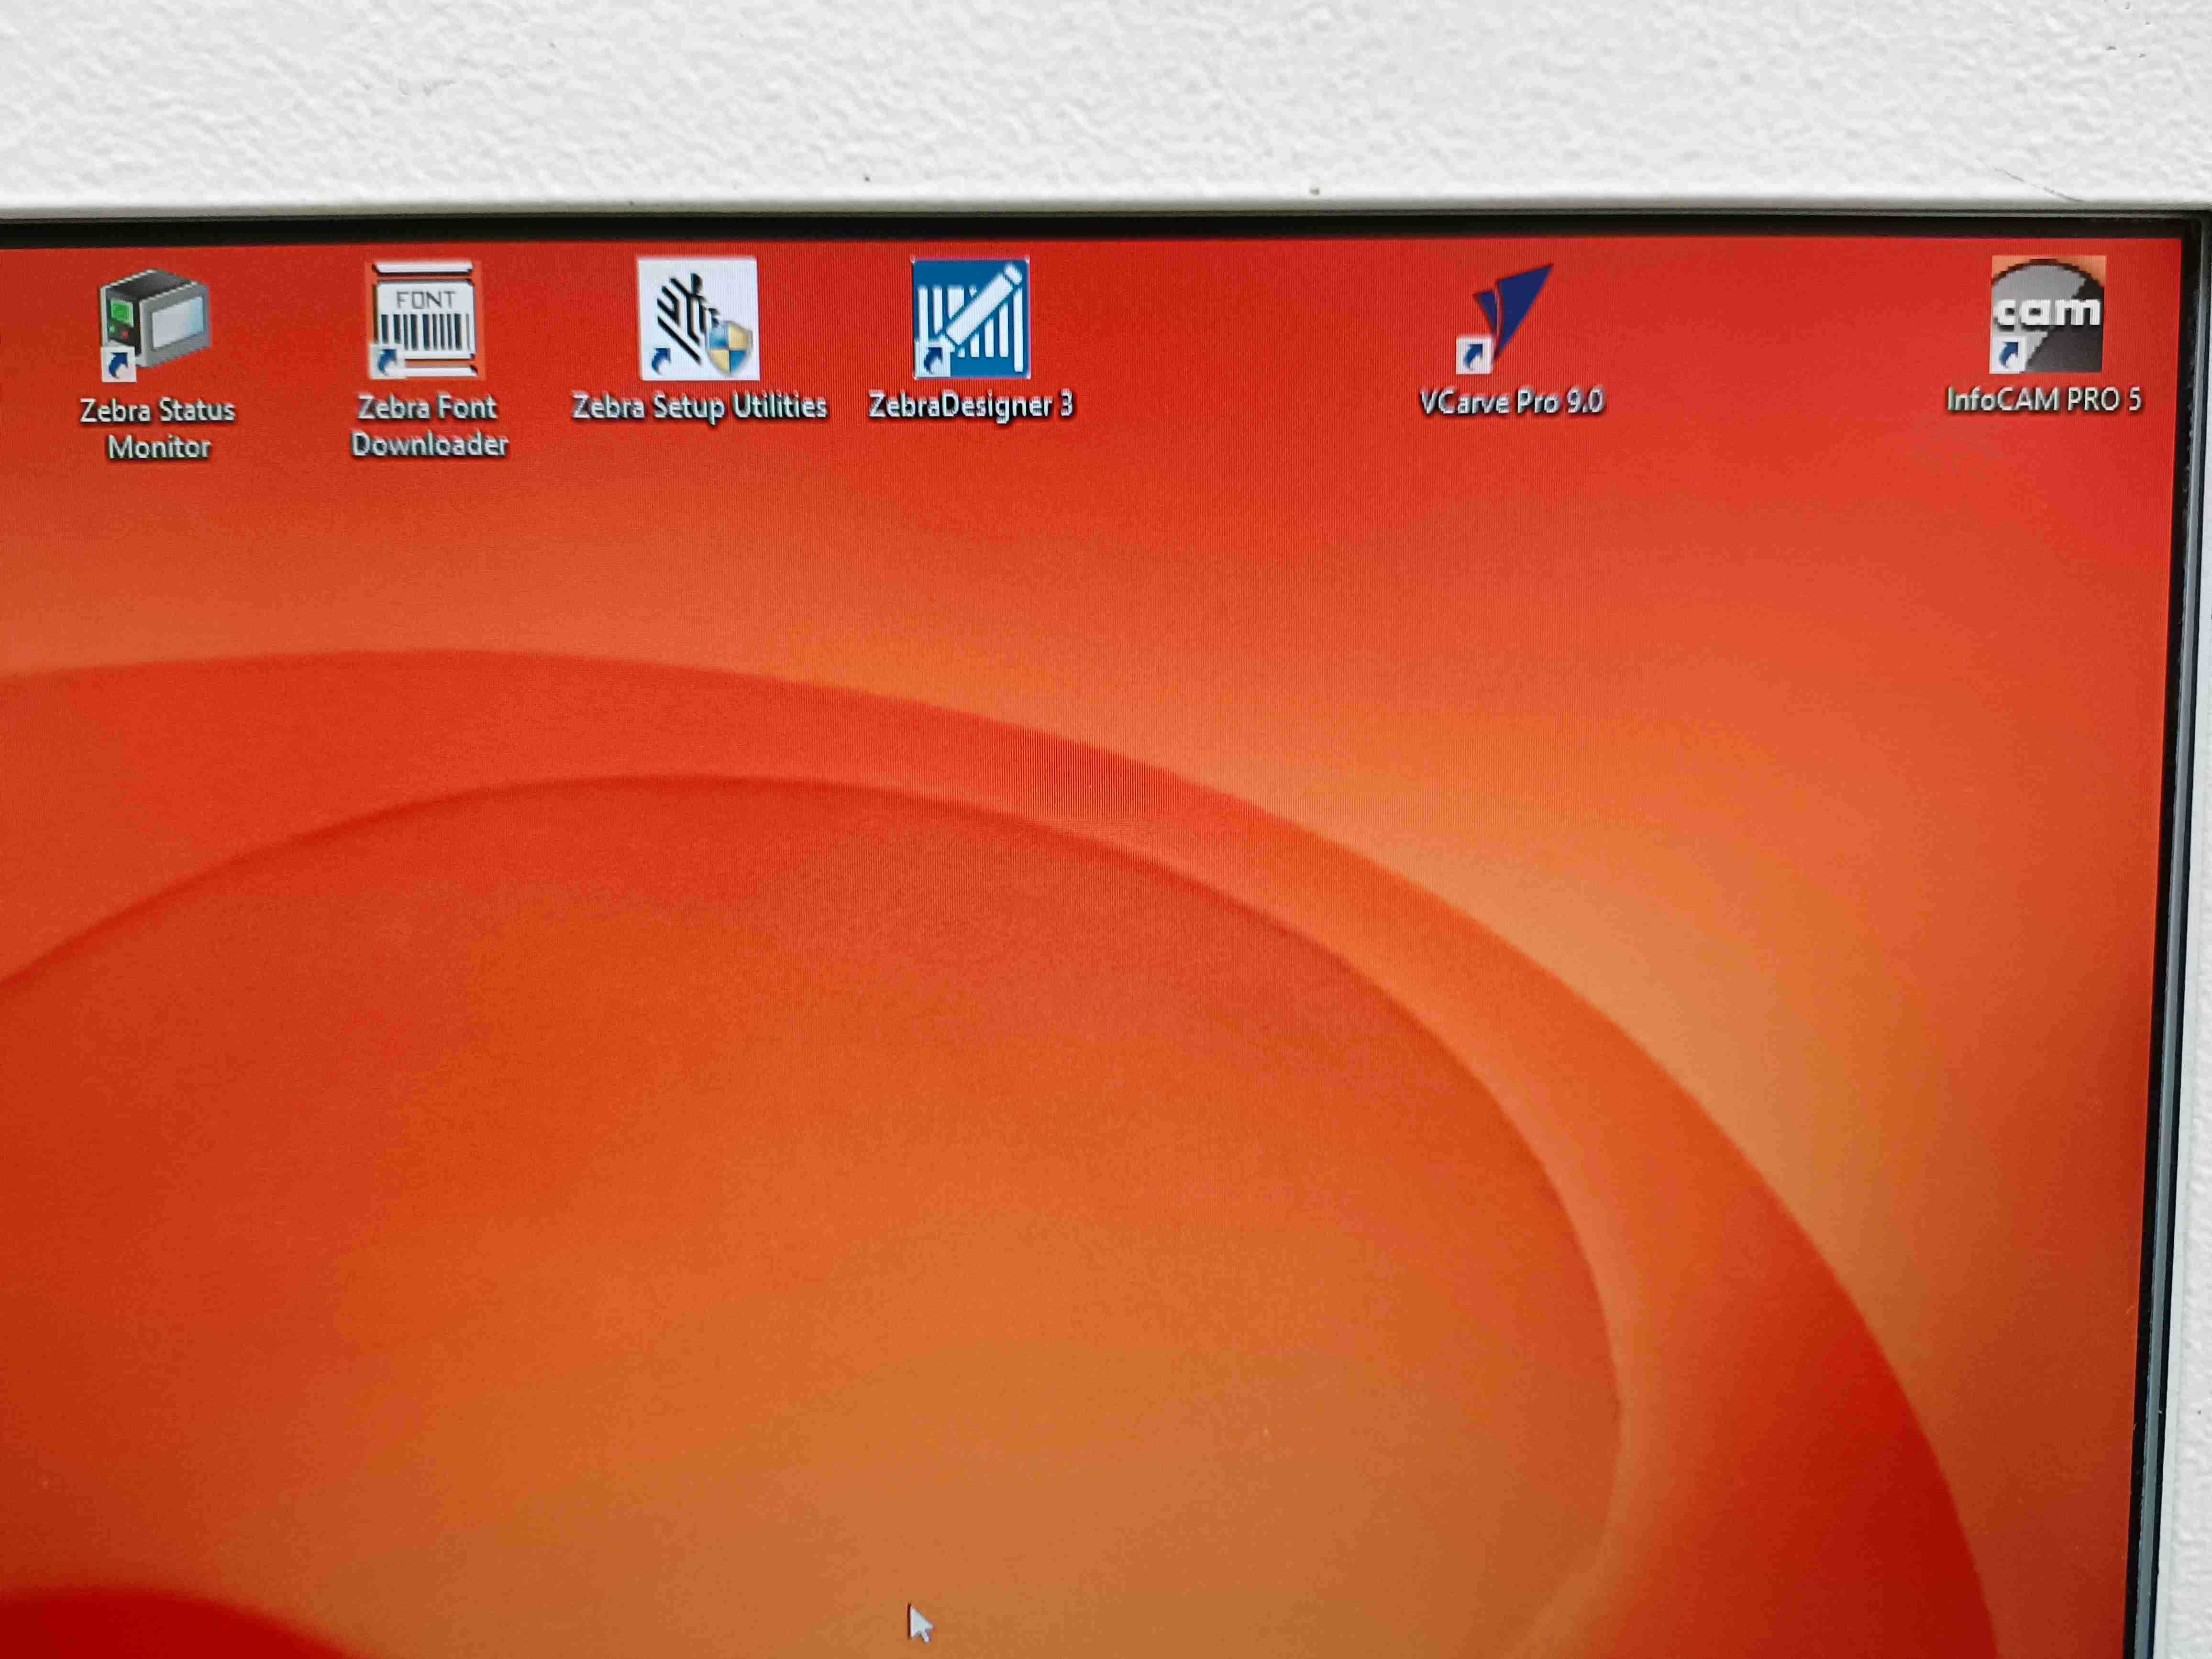This screenshot has width=2212, height=1659.
Task: Click the "InfoCAM PRO 5" label text
Action: pos(2043,400)
